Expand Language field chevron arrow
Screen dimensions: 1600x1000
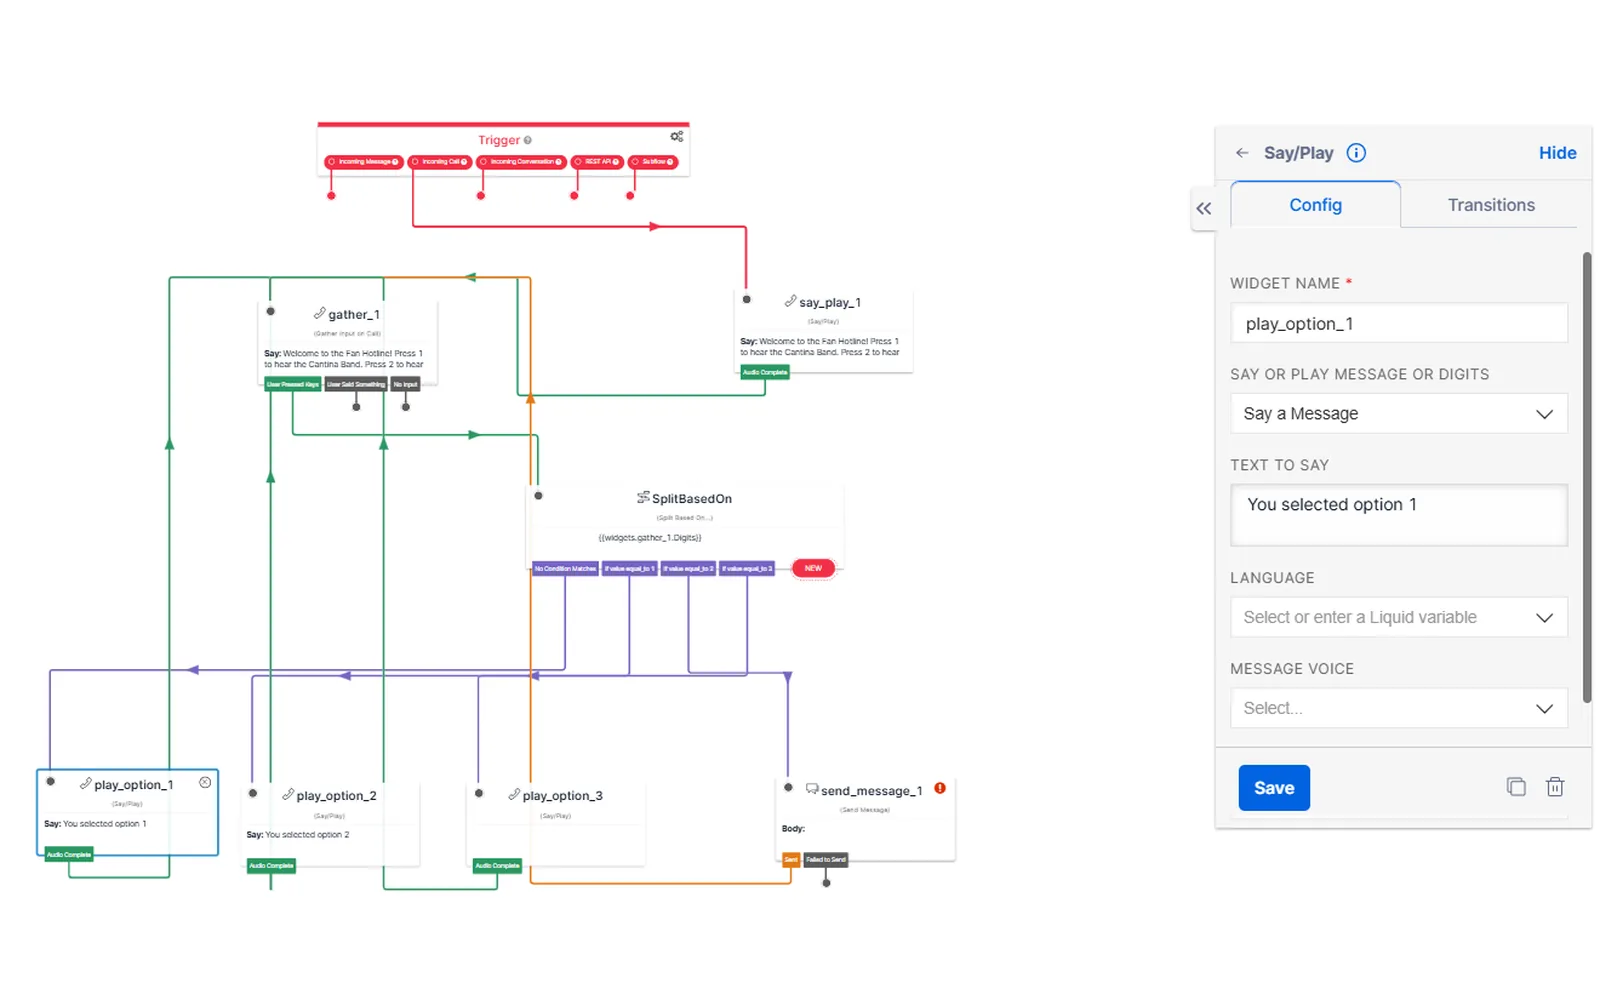pyautogui.click(x=1544, y=618)
